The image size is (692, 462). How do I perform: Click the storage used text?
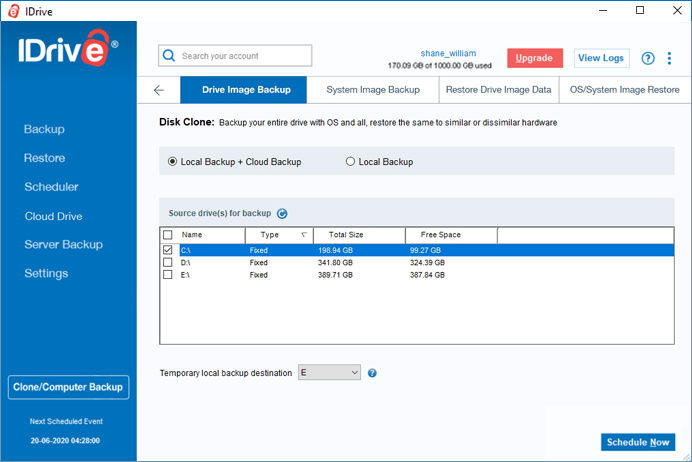click(440, 66)
